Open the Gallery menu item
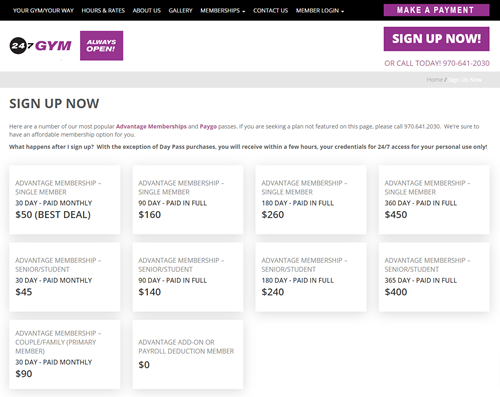Image resolution: width=500 pixels, height=397 pixels. pos(180,10)
